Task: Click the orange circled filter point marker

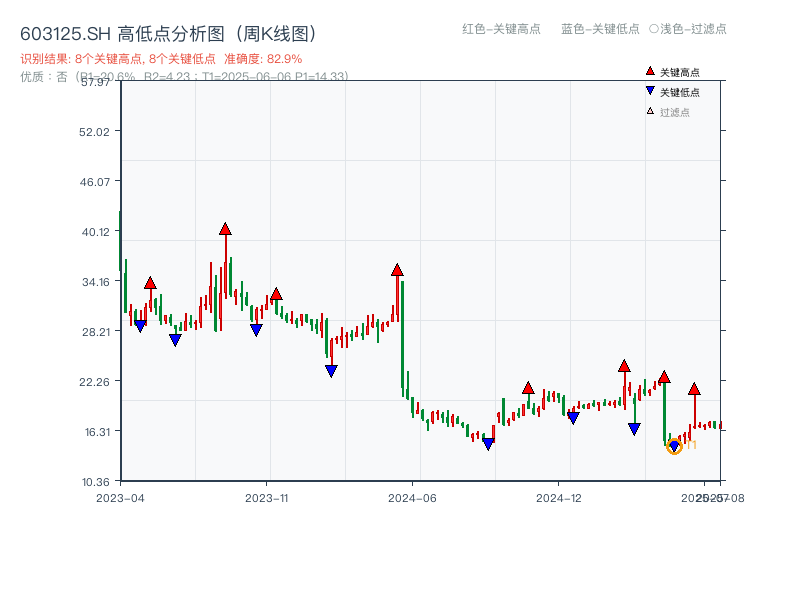Action: 674,447
